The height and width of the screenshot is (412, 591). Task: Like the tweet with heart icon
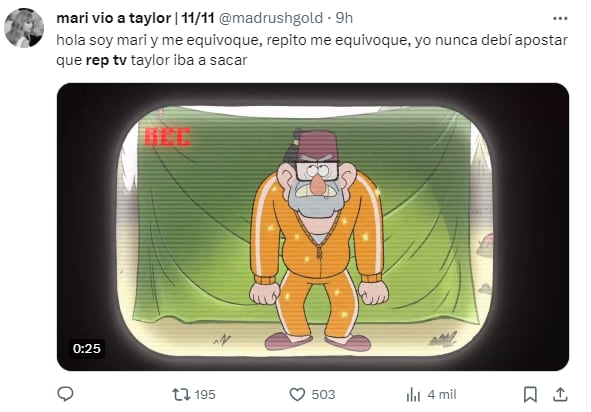coord(297,395)
